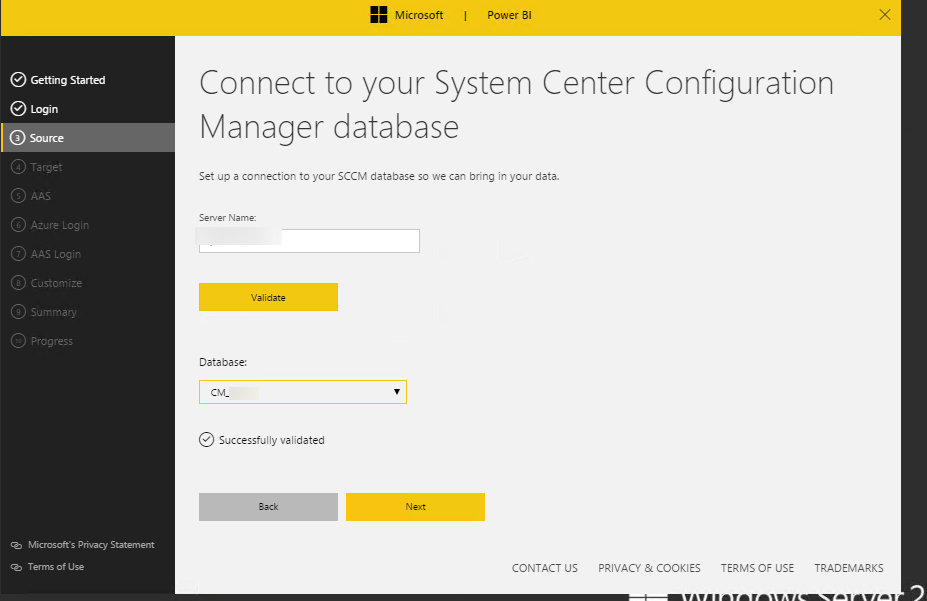Open the Database dropdown arrow
Screen dimensions: 927x601
(x=397, y=392)
